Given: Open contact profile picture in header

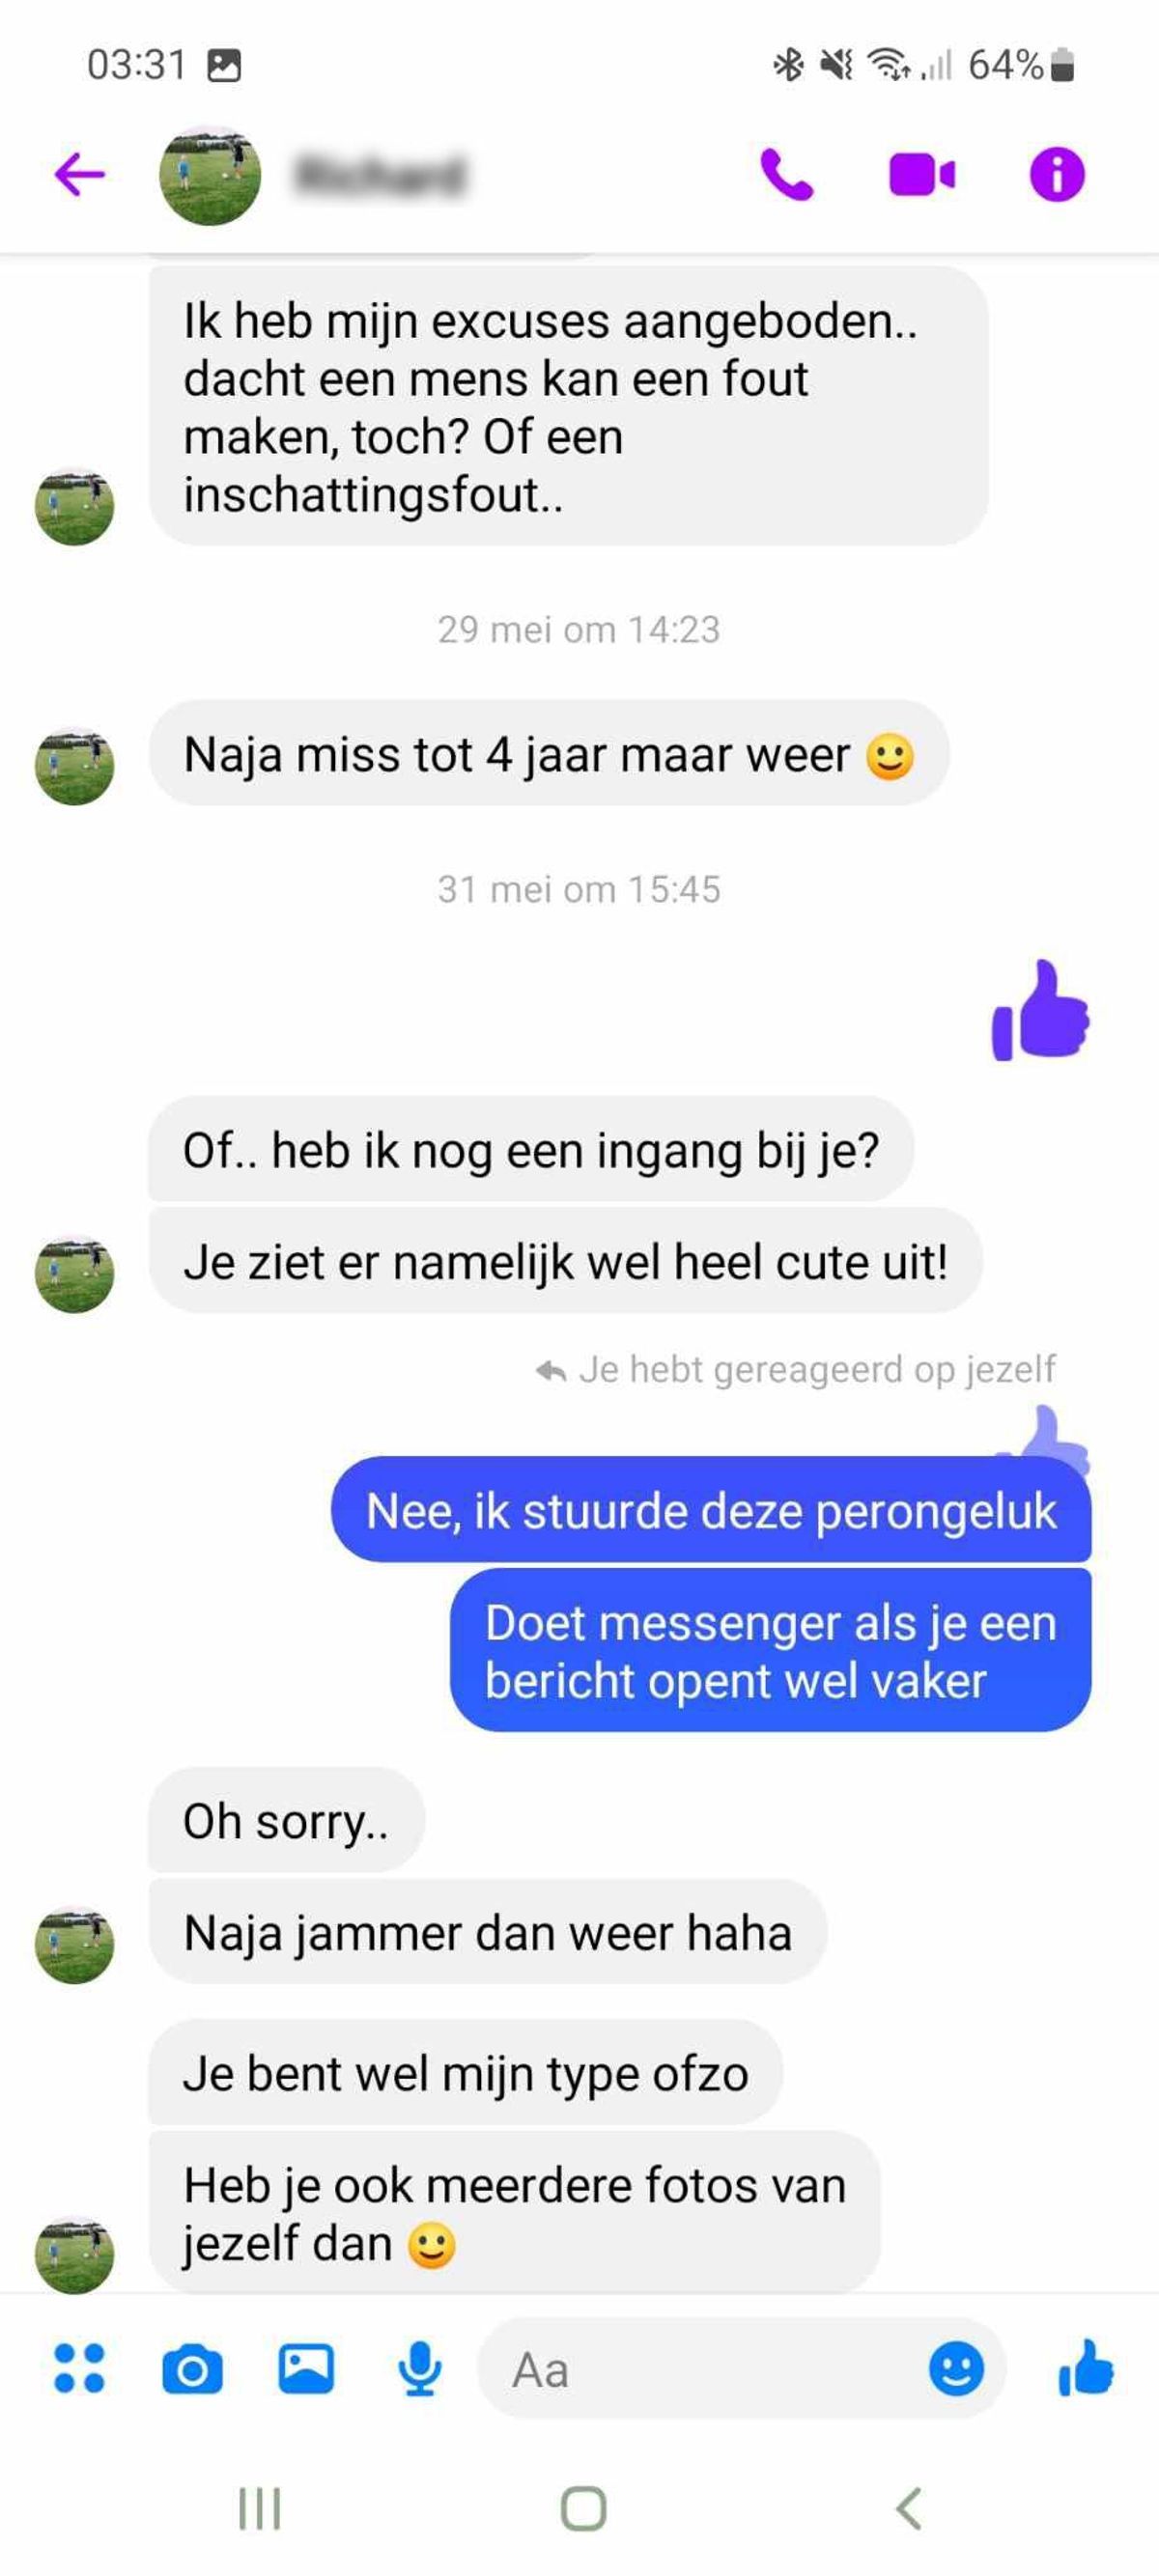Looking at the screenshot, I should pos(210,175).
